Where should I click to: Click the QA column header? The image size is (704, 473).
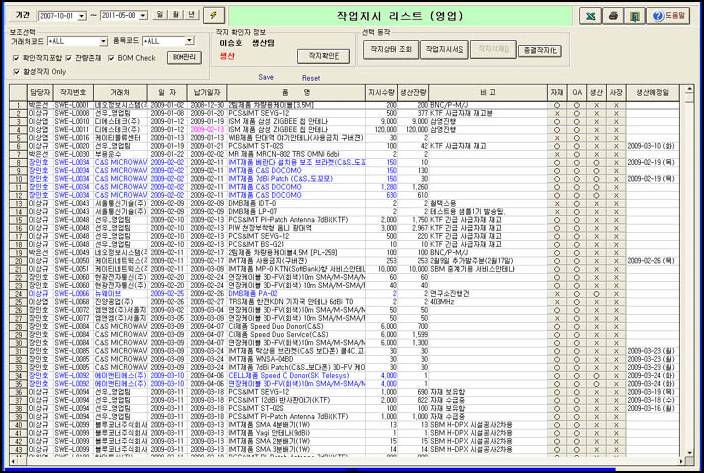577,92
